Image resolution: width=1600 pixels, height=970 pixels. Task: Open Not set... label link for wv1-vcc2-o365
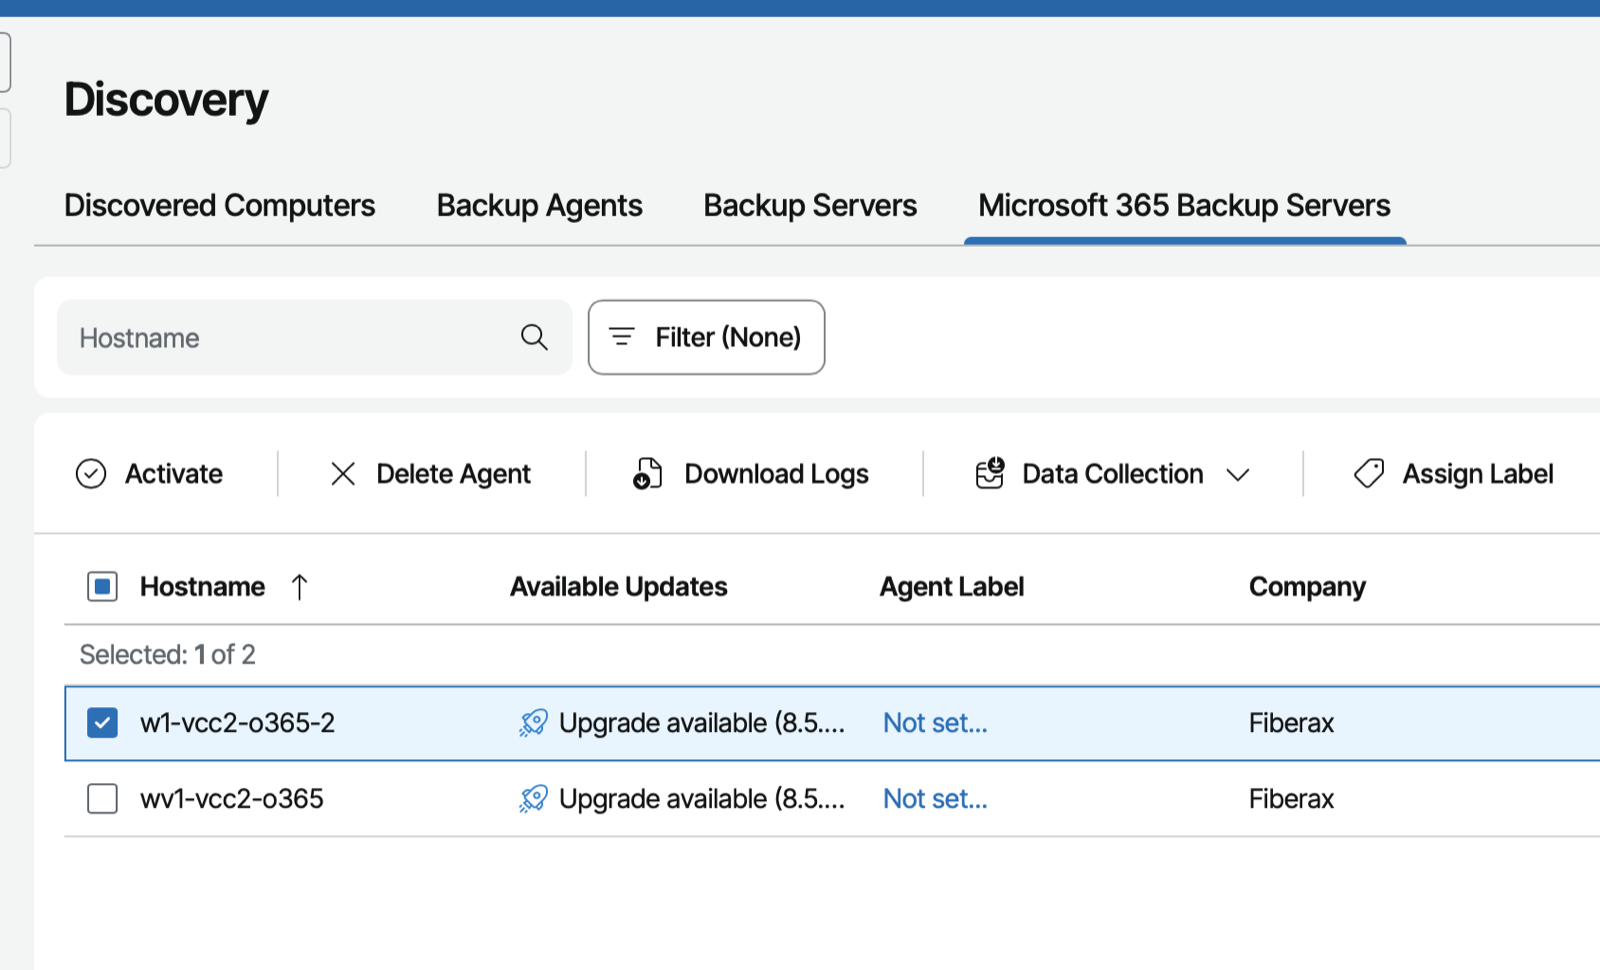coord(935,799)
